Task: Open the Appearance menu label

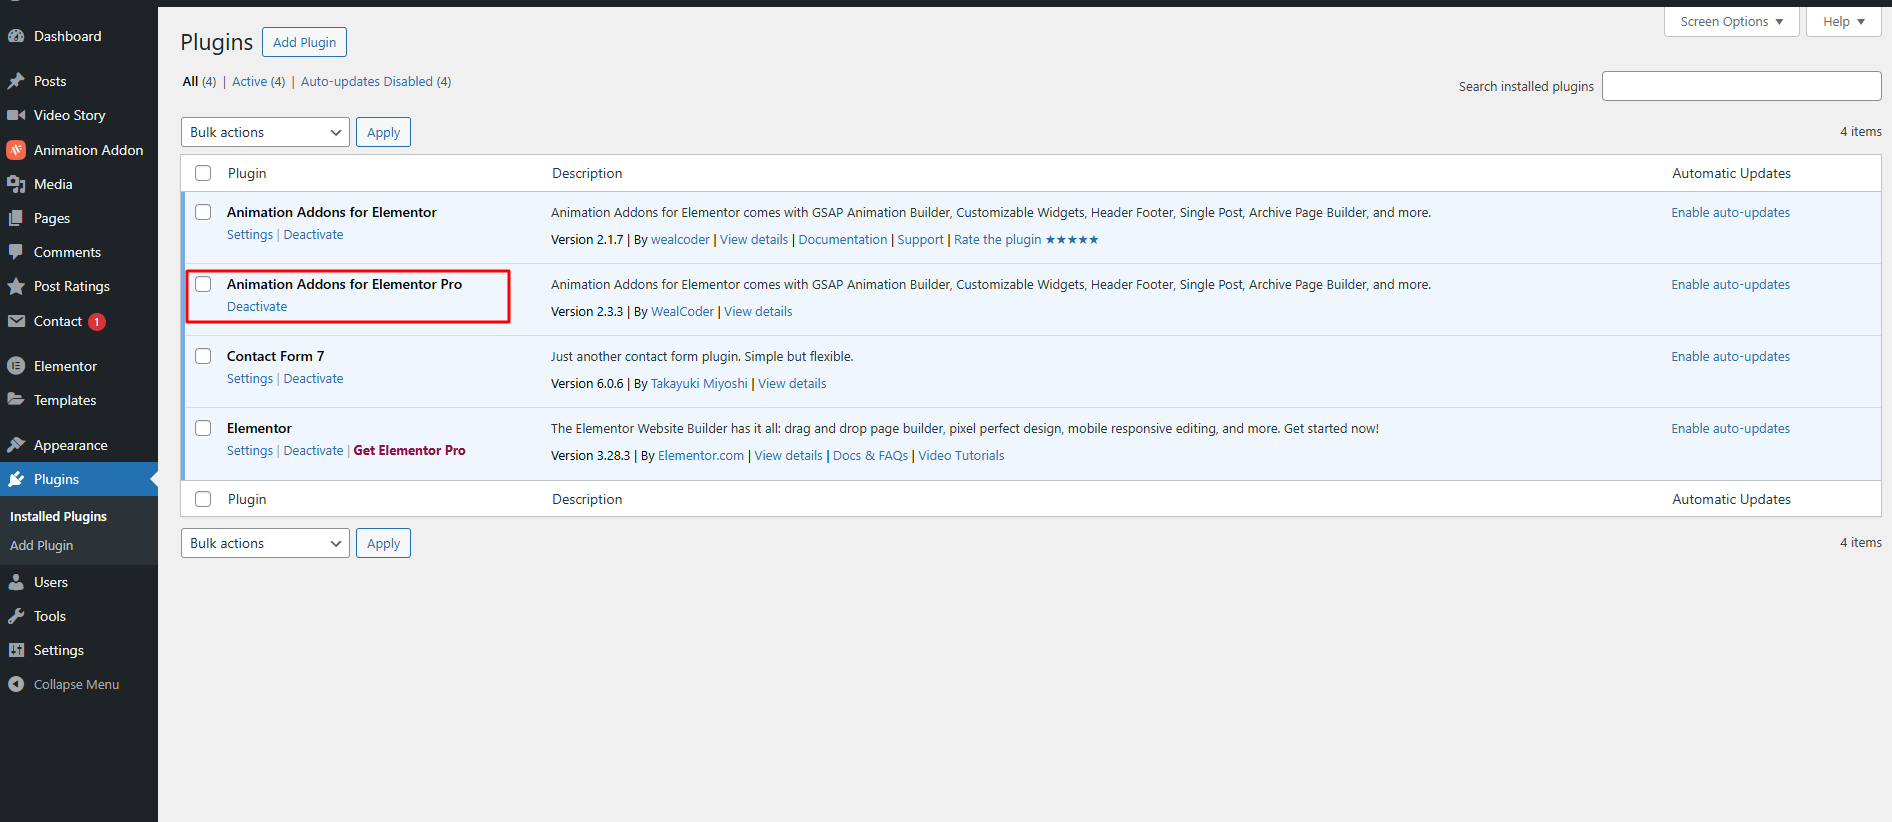Action: (70, 445)
